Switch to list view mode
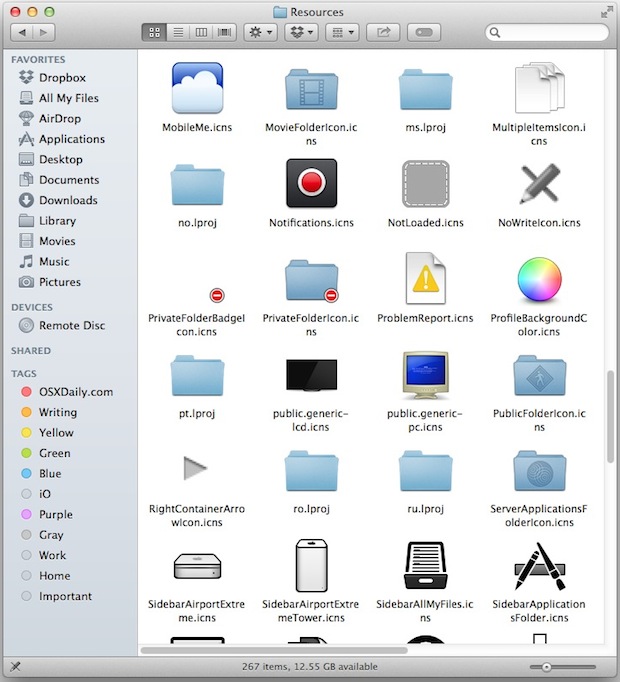The width and height of the screenshot is (620, 682). [x=178, y=33]
